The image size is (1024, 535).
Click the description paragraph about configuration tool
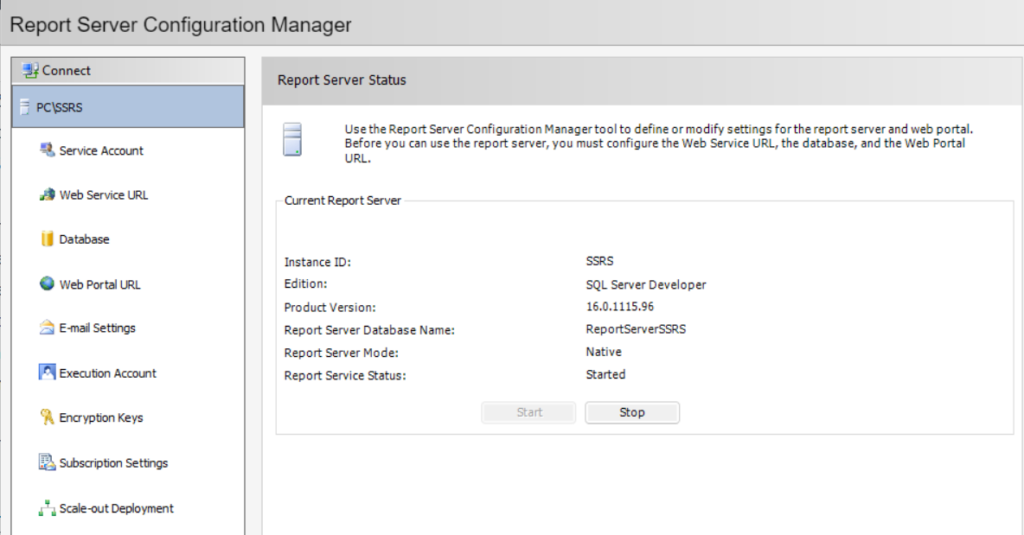[658, 144]
